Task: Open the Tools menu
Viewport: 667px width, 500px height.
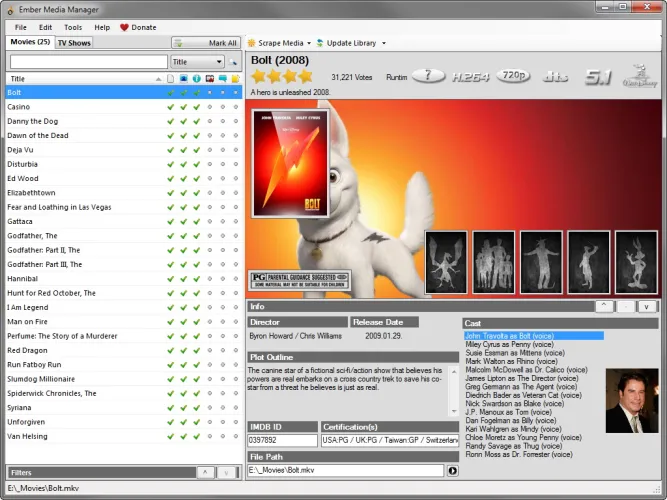Action: coord(73,27)
